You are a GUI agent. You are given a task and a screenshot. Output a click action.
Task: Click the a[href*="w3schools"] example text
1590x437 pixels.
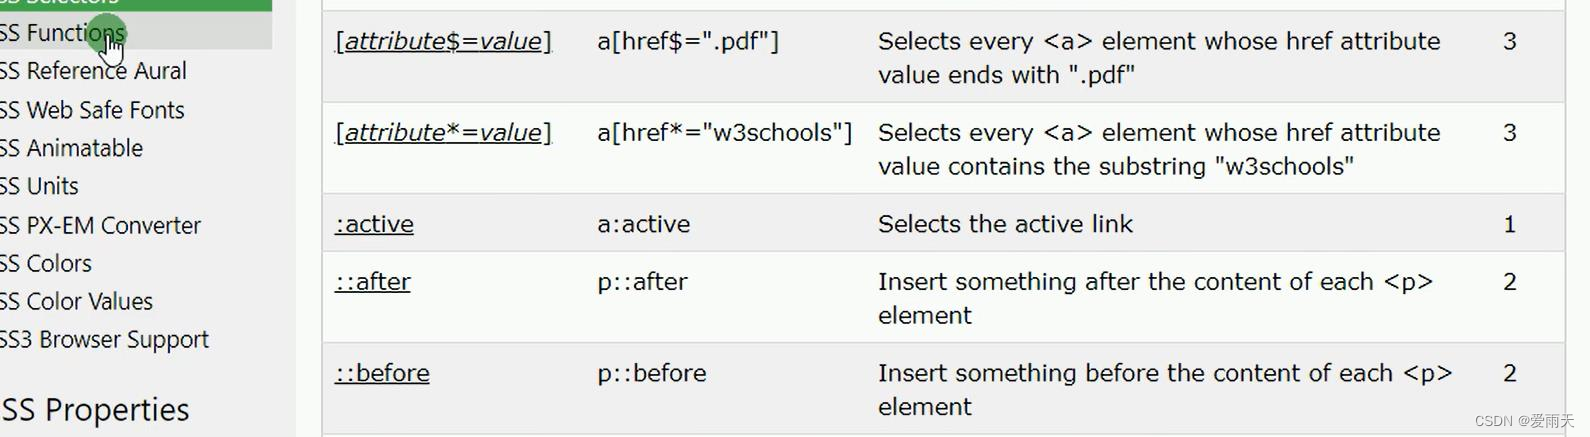724,133
